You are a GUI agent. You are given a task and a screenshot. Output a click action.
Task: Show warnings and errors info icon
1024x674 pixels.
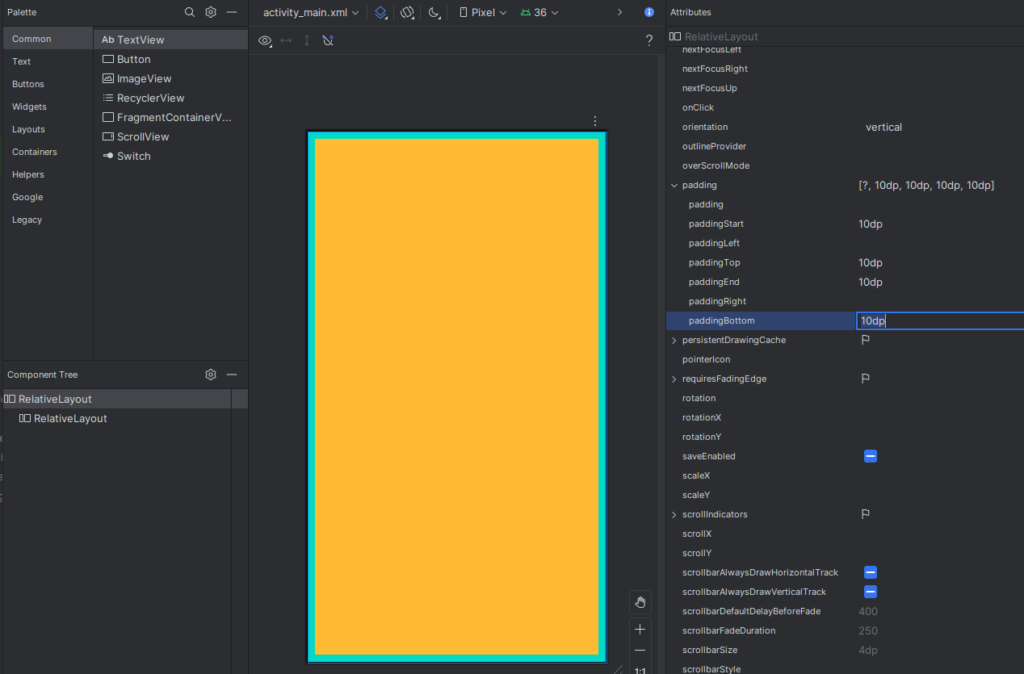649,12
